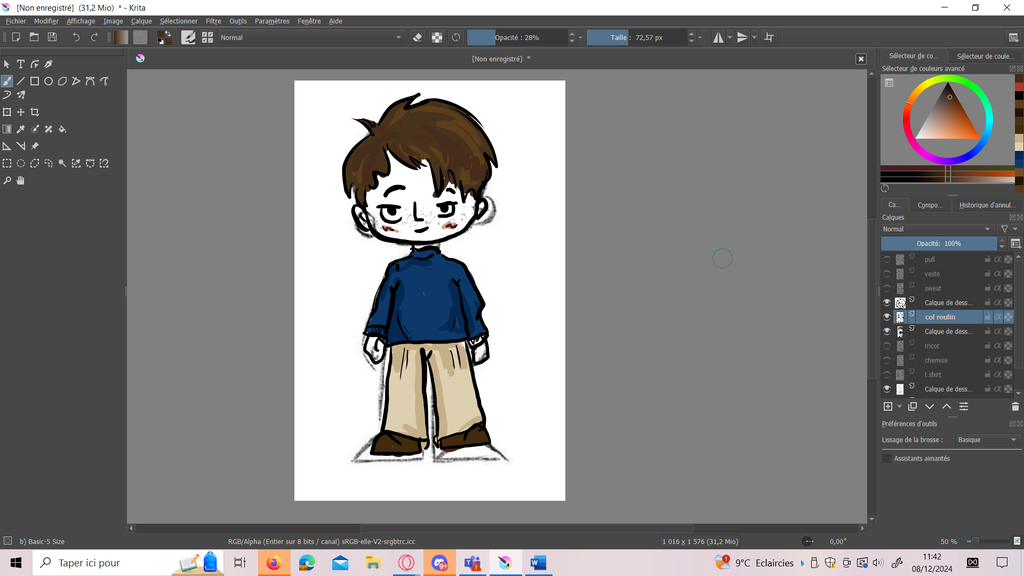Open the Filtre menu

point(213,21)
